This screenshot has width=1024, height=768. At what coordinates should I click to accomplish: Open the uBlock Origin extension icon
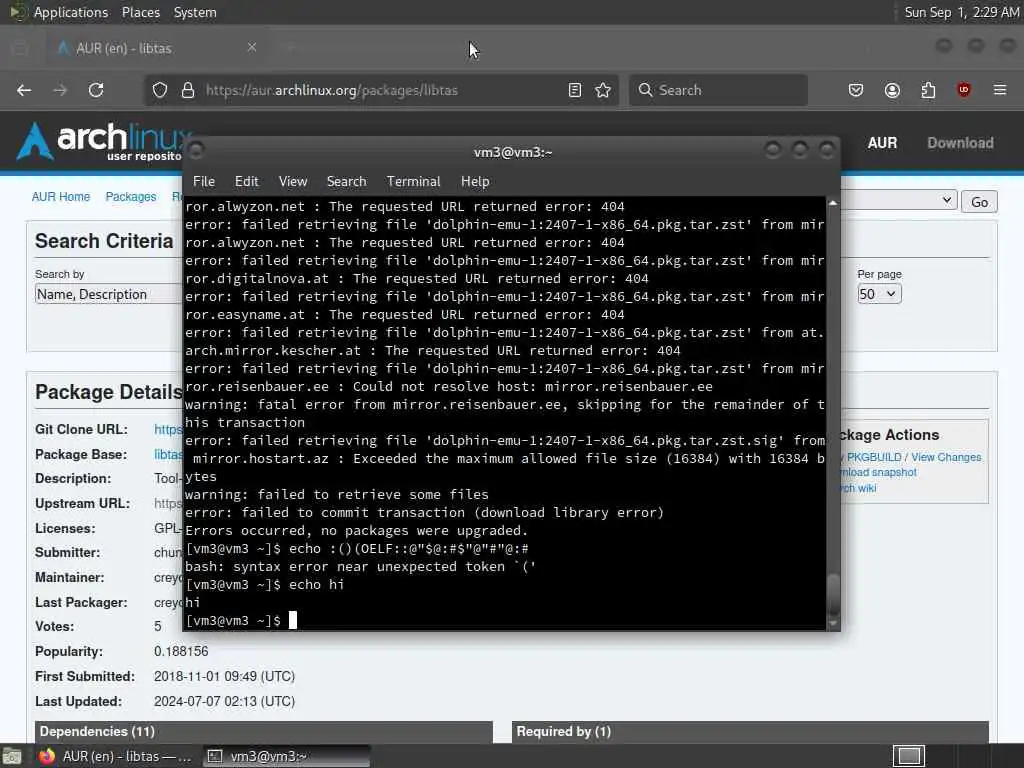(964, 90)
